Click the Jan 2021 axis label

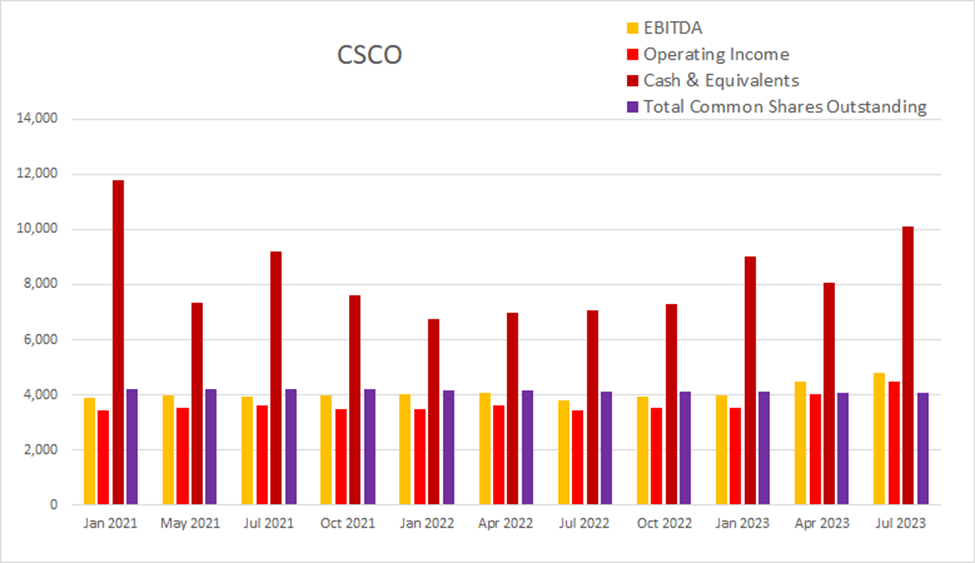point(110,523)
